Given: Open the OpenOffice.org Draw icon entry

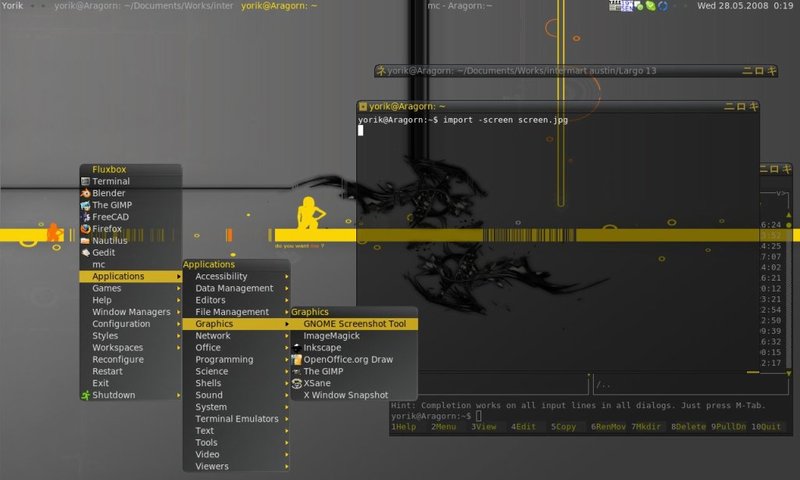Looking at the screenshot, I should point(297,359).
